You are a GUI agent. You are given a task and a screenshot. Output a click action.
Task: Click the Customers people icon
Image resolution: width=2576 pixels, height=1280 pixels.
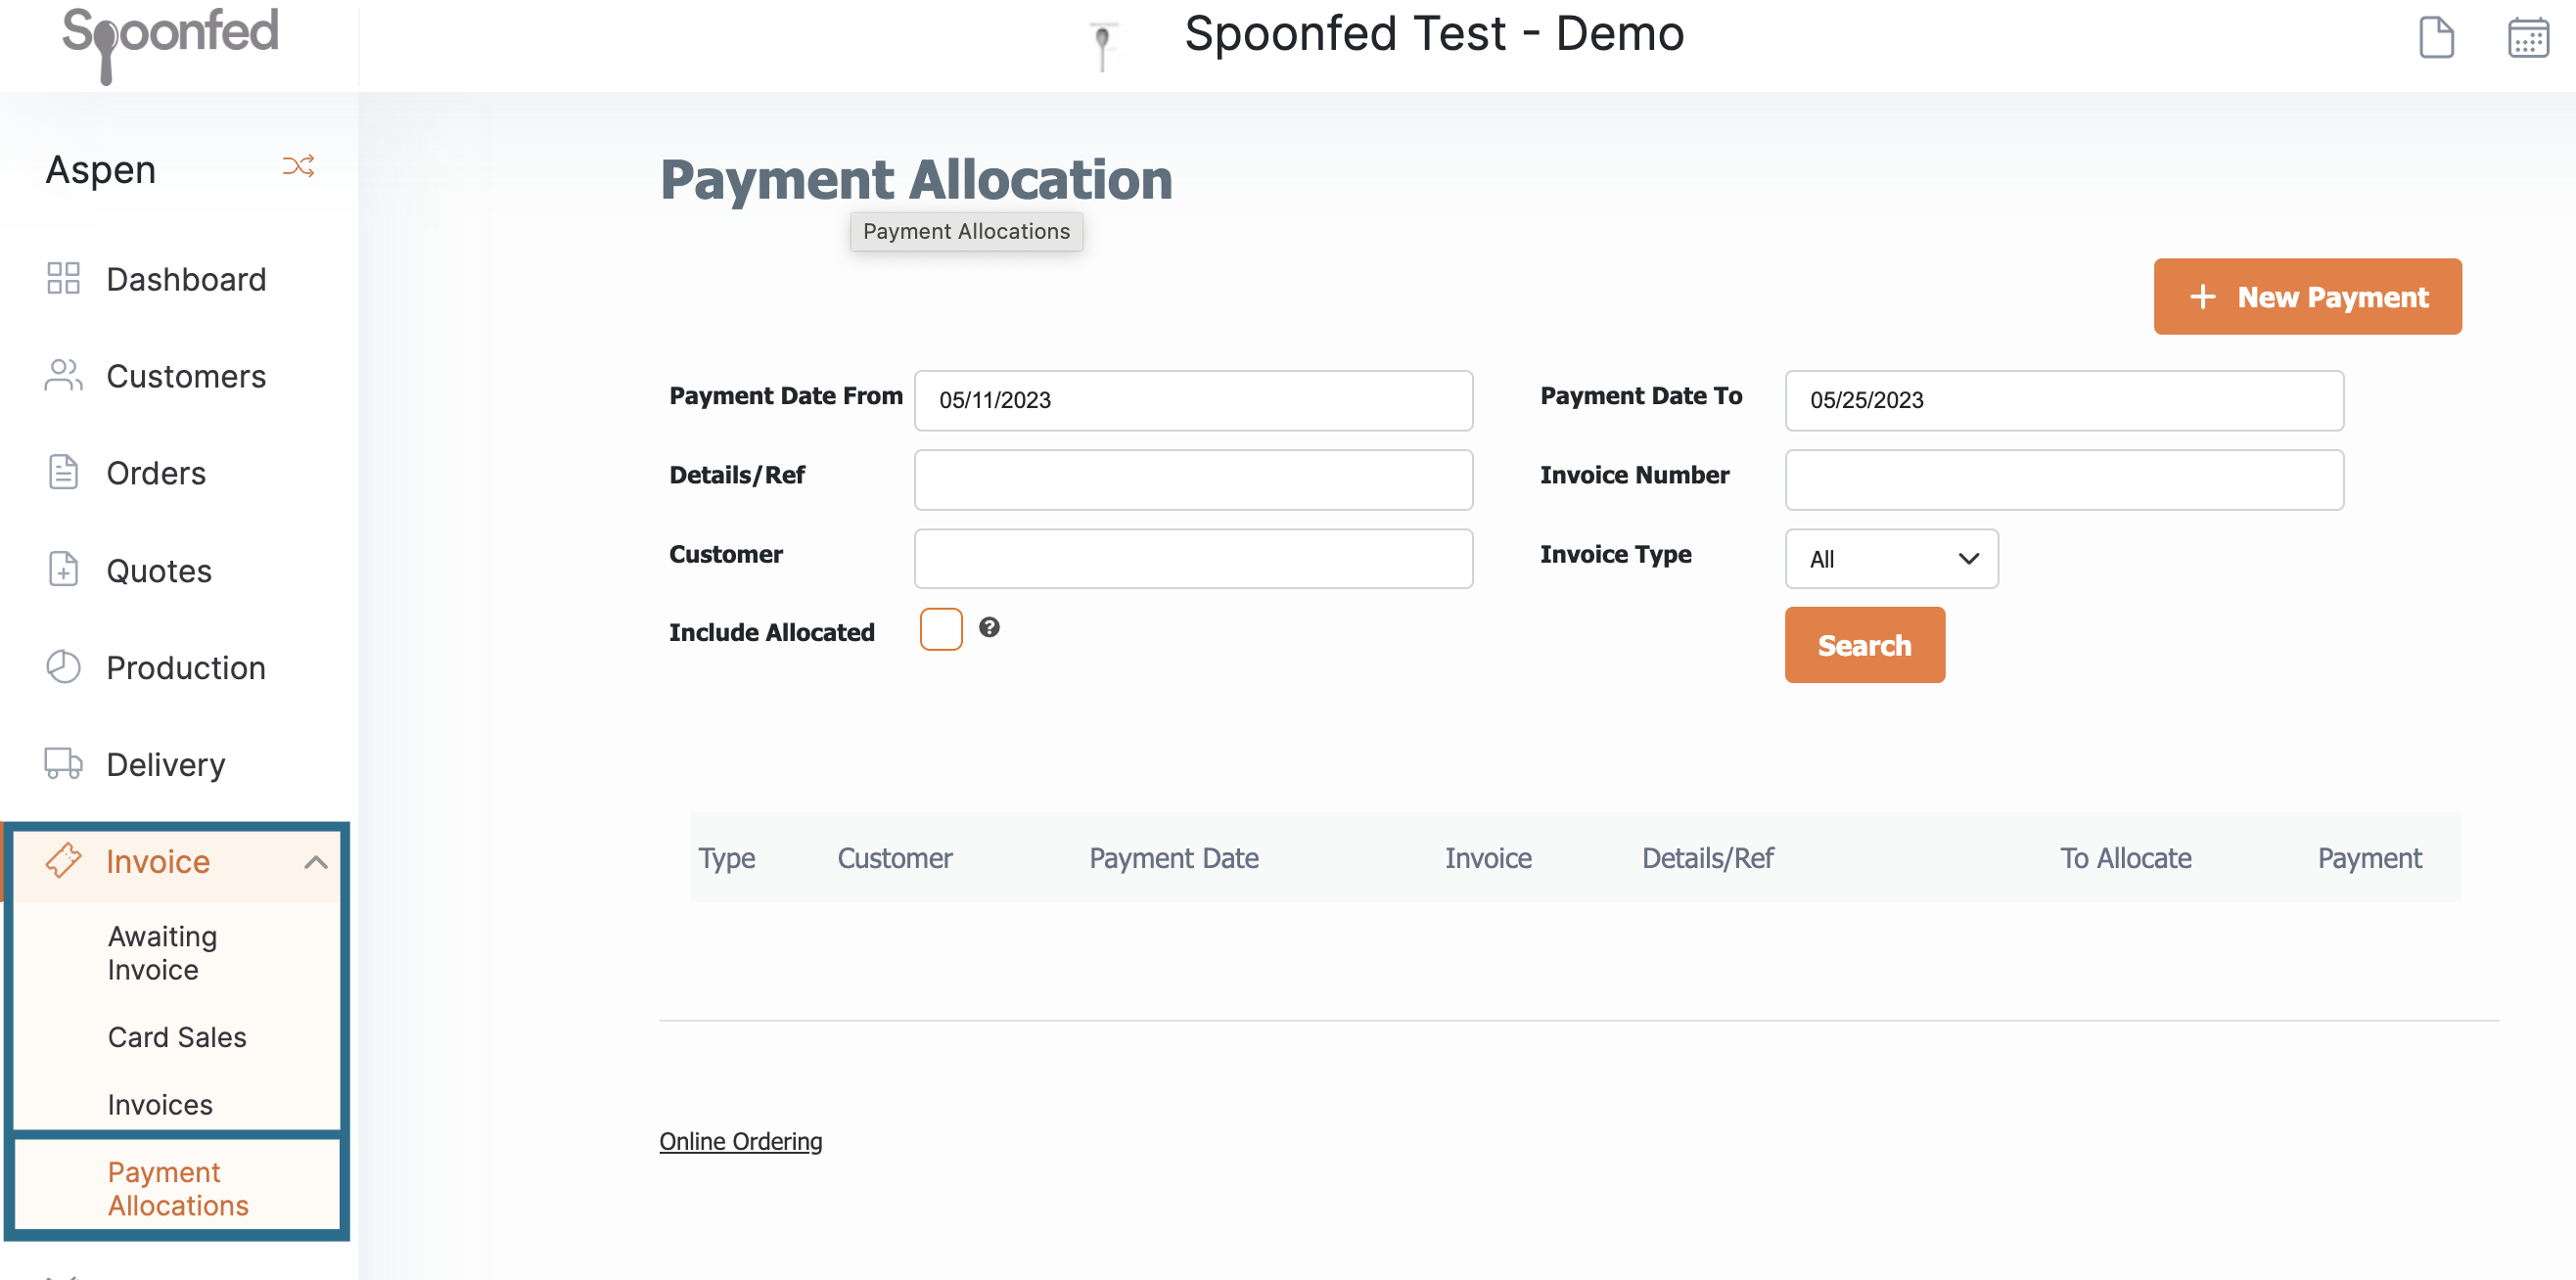(x=63, y=375)
